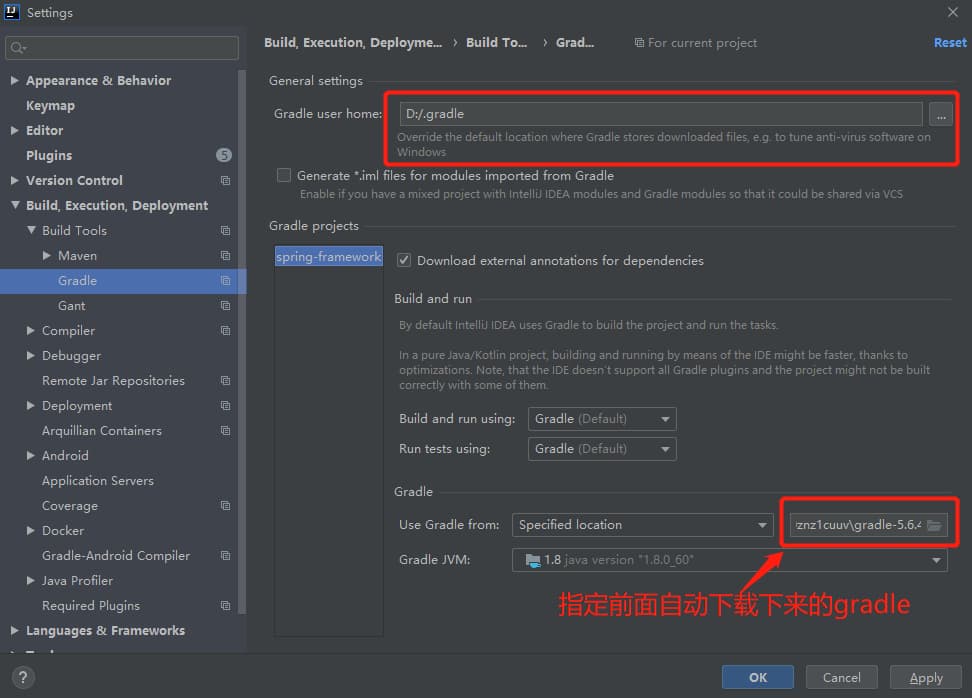Expand the Android node
972x698 pixels.
(x=30, y=456)
